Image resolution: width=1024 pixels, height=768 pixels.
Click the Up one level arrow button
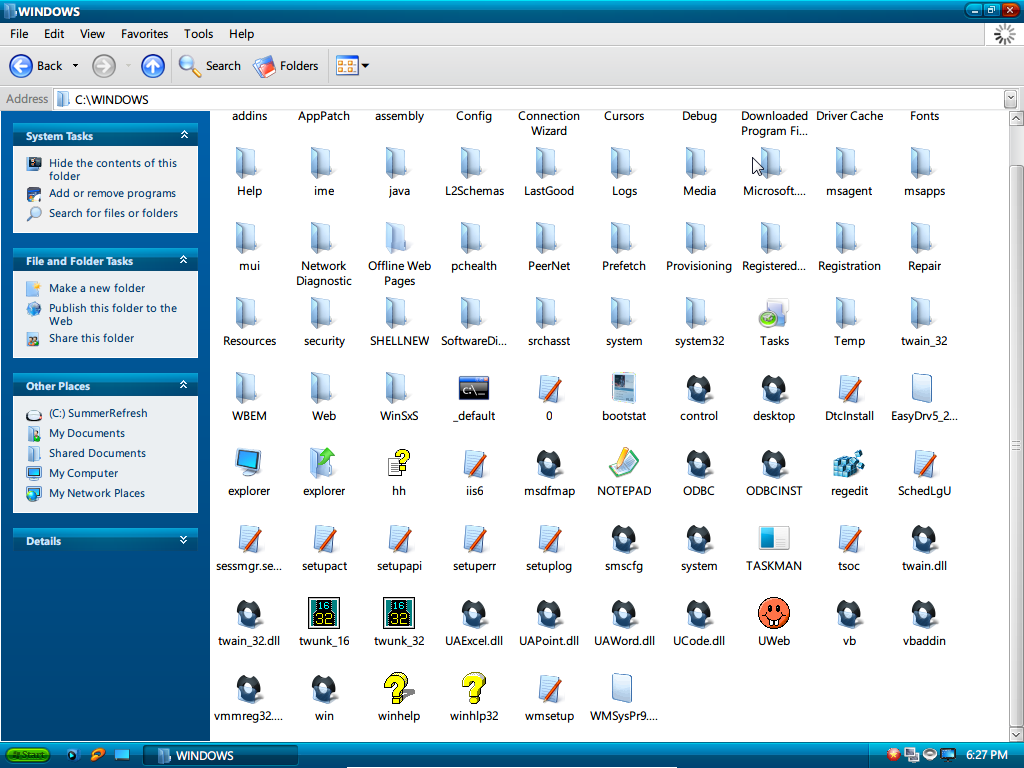tap(153, 66)
